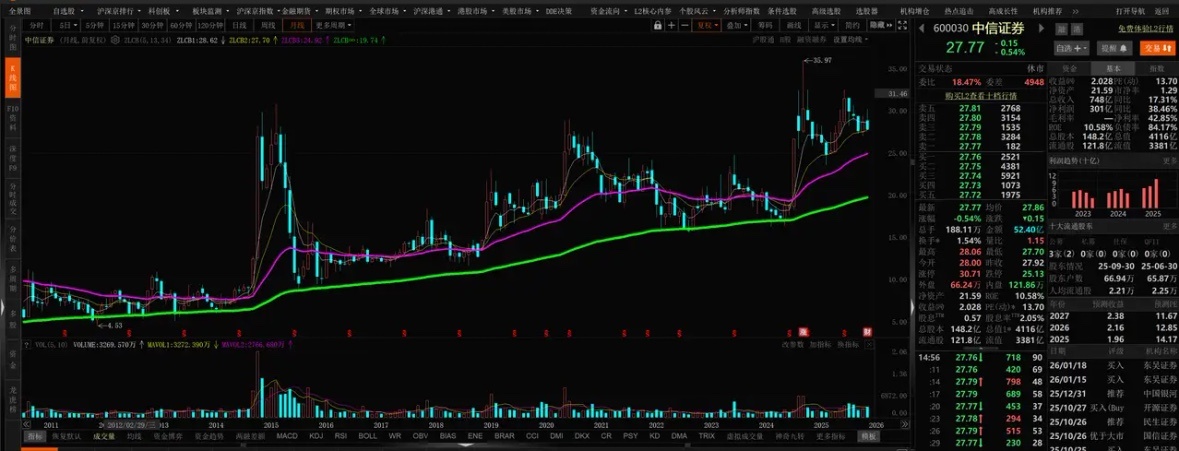The height and width of the screenshot is (451, 1179).
Task: Open 全球市场 menu
Action: click(388, 12)
